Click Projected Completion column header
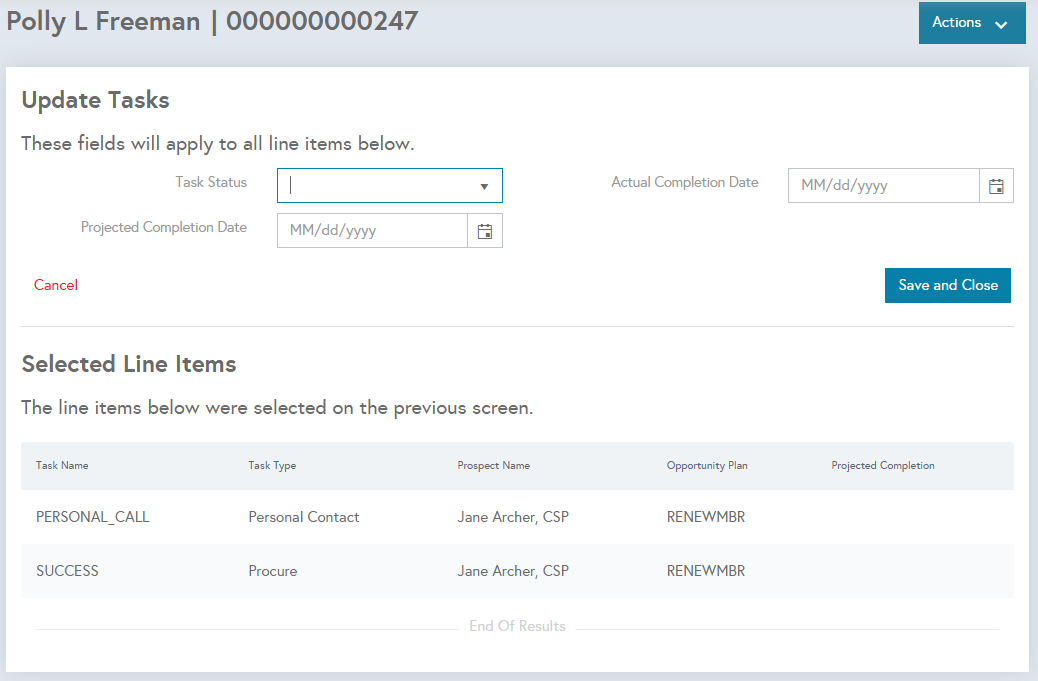The image size is (1038, 681). [883, 466]
